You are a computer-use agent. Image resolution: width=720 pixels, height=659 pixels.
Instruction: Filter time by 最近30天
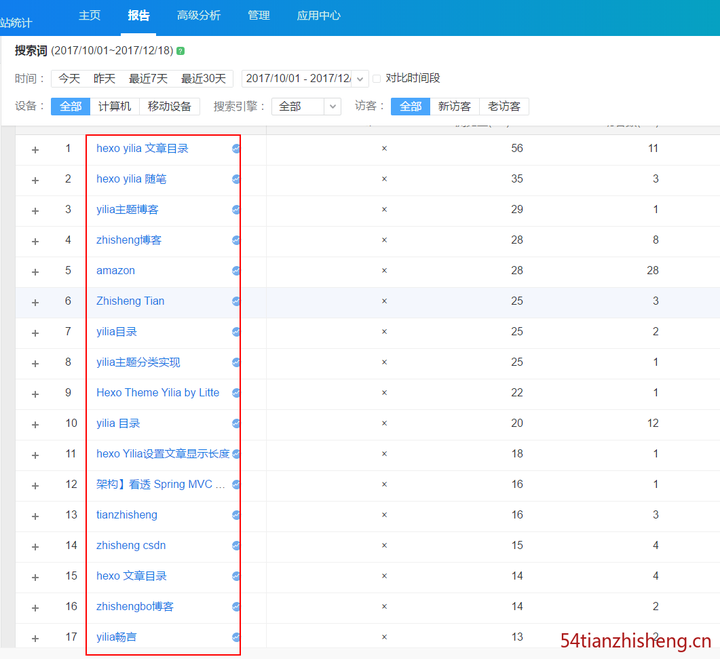click(x=203, y=79)
